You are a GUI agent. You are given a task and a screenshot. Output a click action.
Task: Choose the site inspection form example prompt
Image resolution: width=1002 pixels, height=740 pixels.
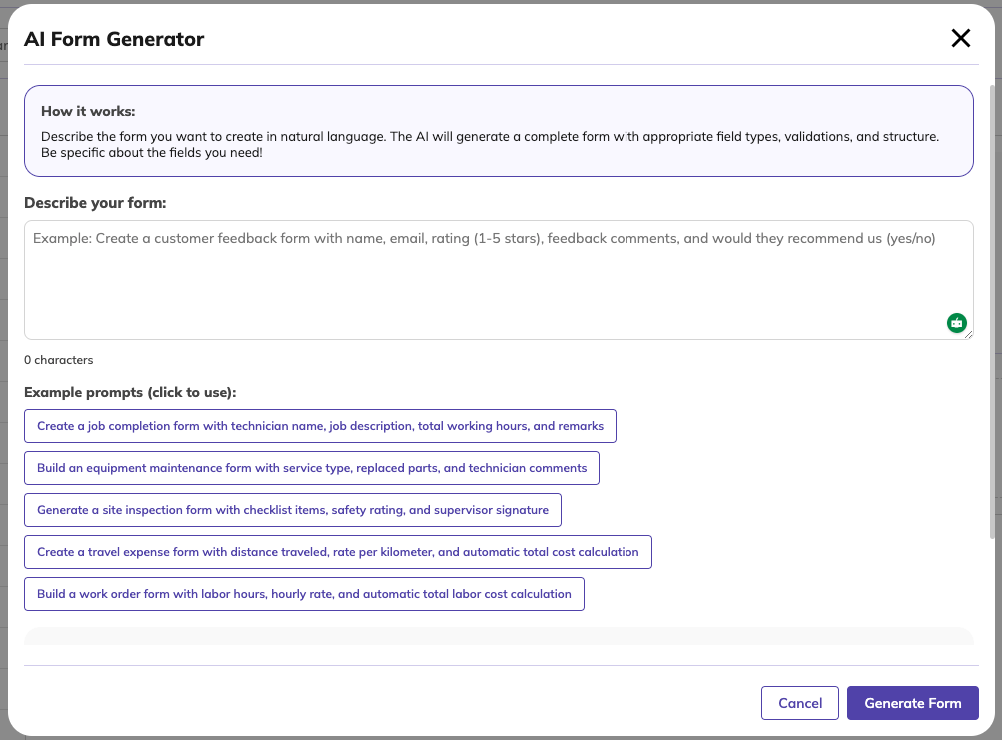coord(293,510)
